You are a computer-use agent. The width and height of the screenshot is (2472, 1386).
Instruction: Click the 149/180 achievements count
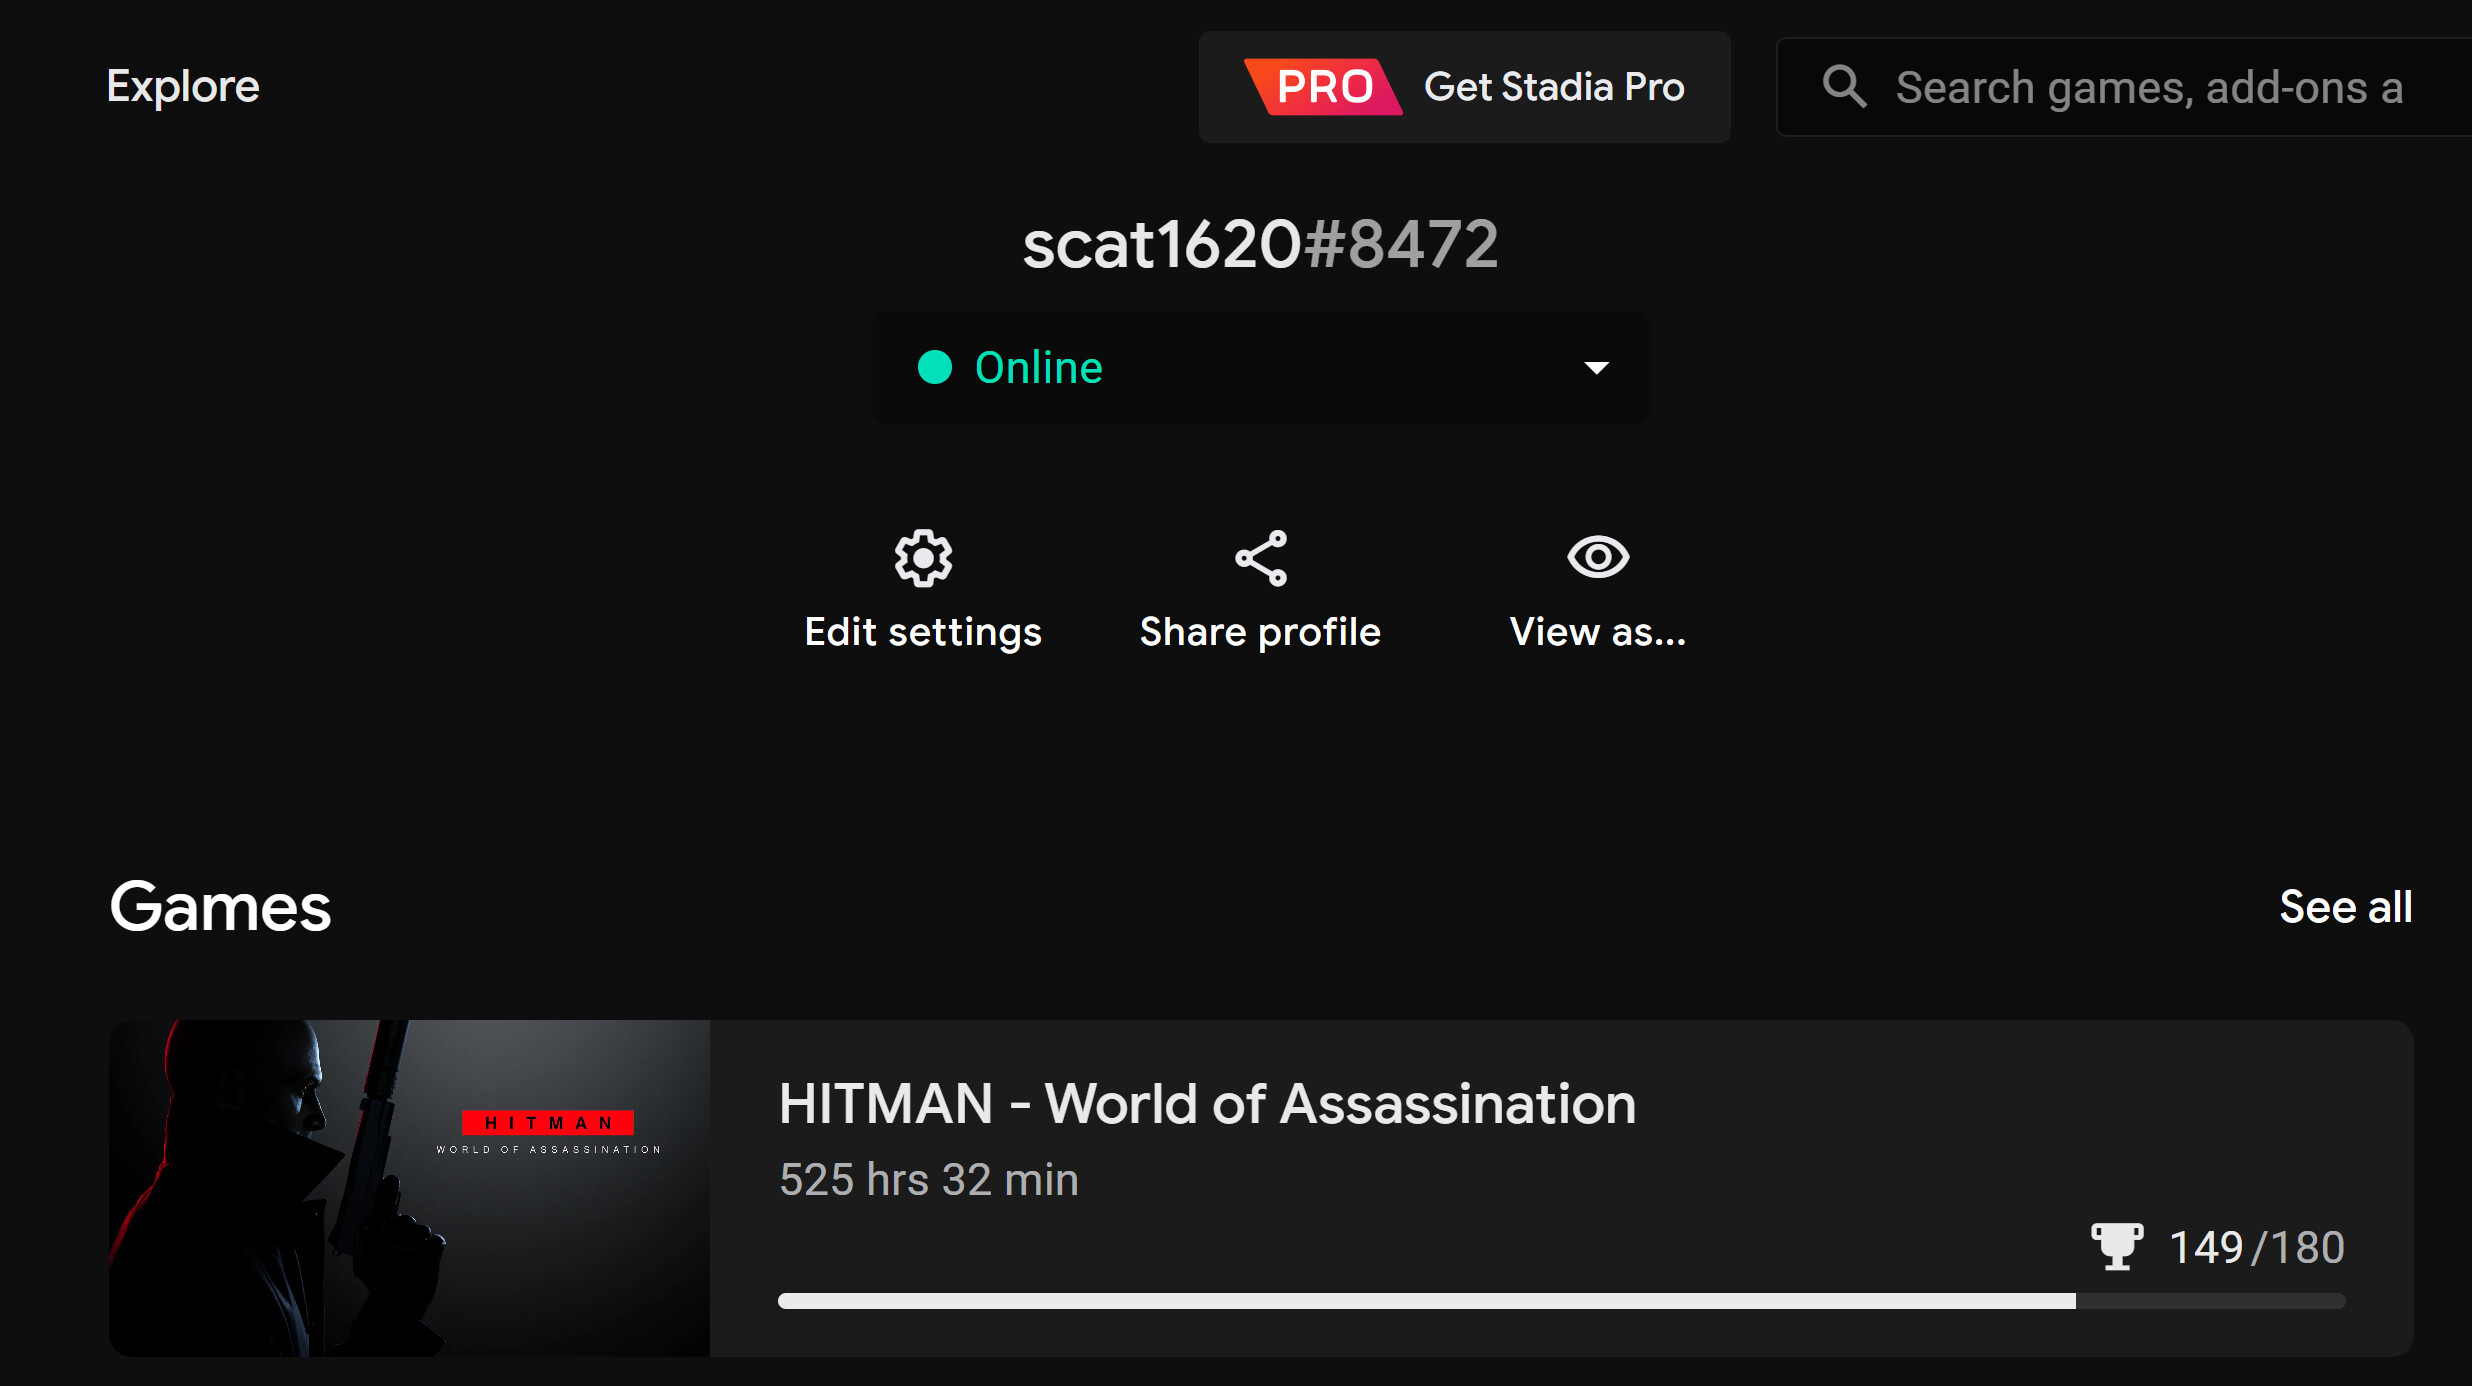[2256, 1247]
